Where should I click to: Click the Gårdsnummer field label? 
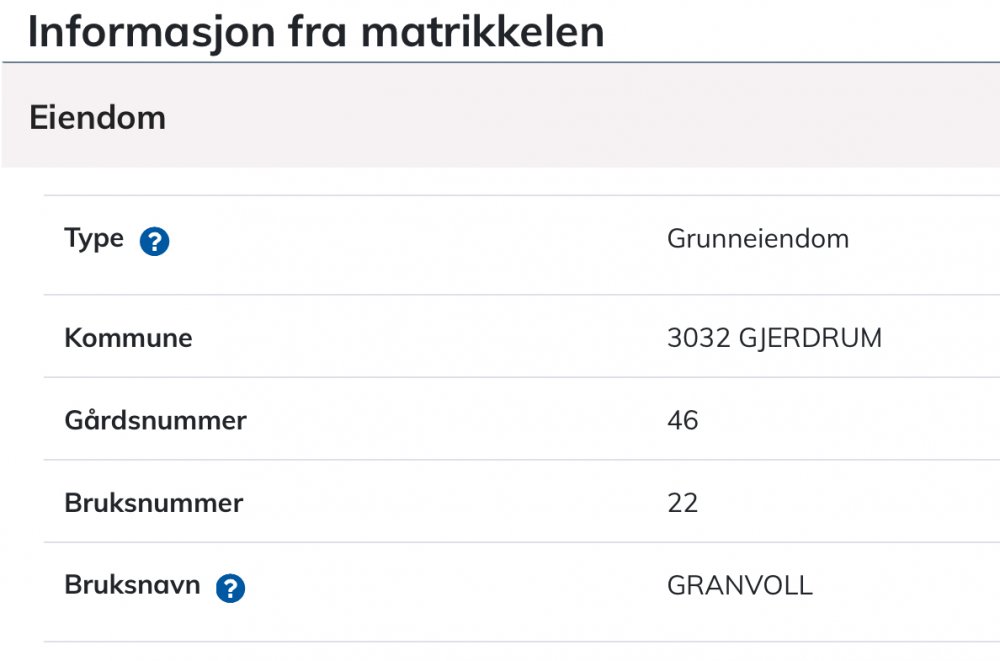pos(155,421)
